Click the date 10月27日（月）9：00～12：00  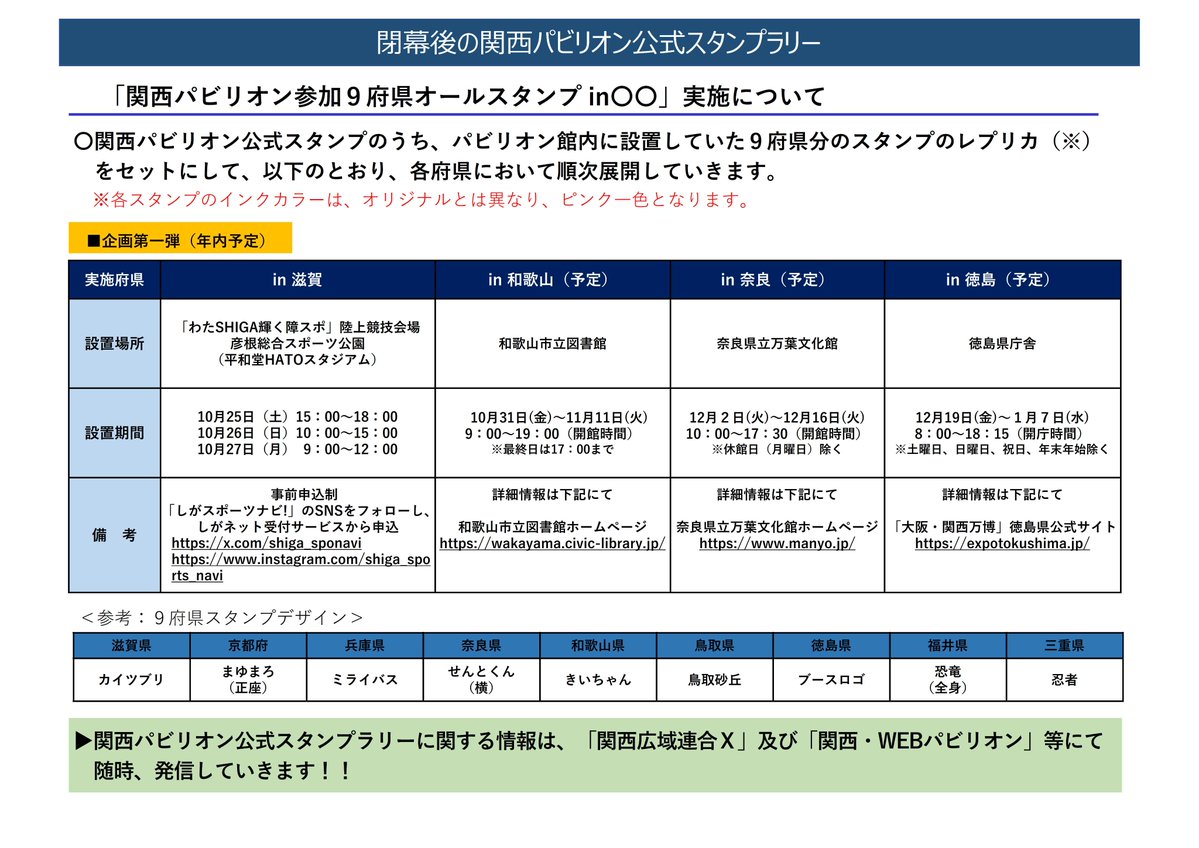click(297, 449)
